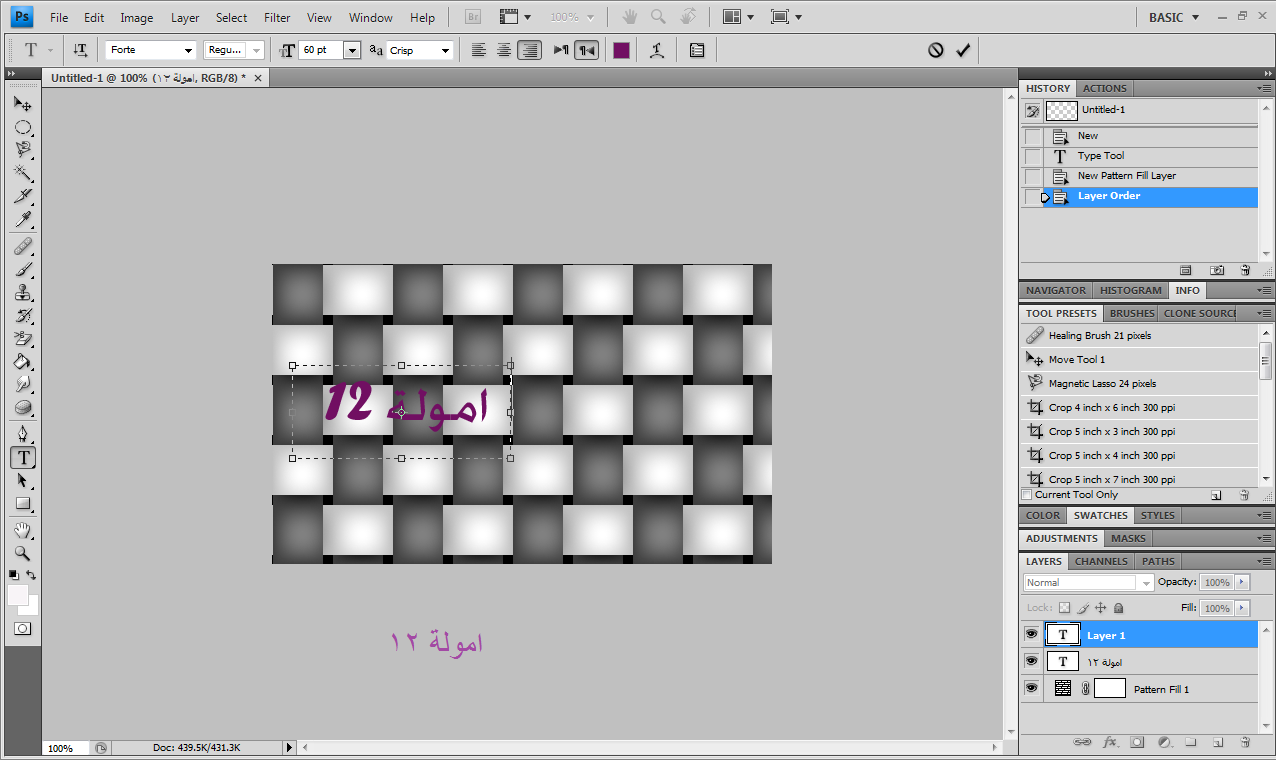1276x760 pixels.
Task: Cancel current text edits icon
Action: (936, 50)
